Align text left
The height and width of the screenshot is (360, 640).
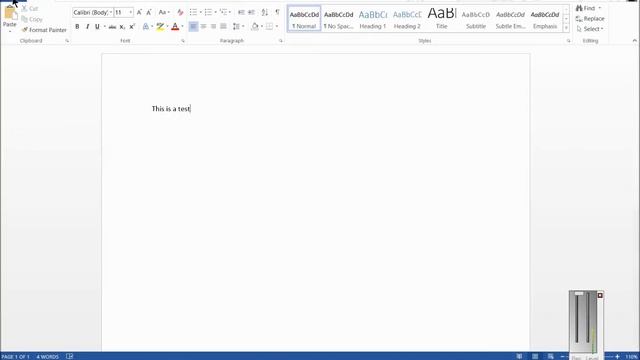tap(193, 27)
